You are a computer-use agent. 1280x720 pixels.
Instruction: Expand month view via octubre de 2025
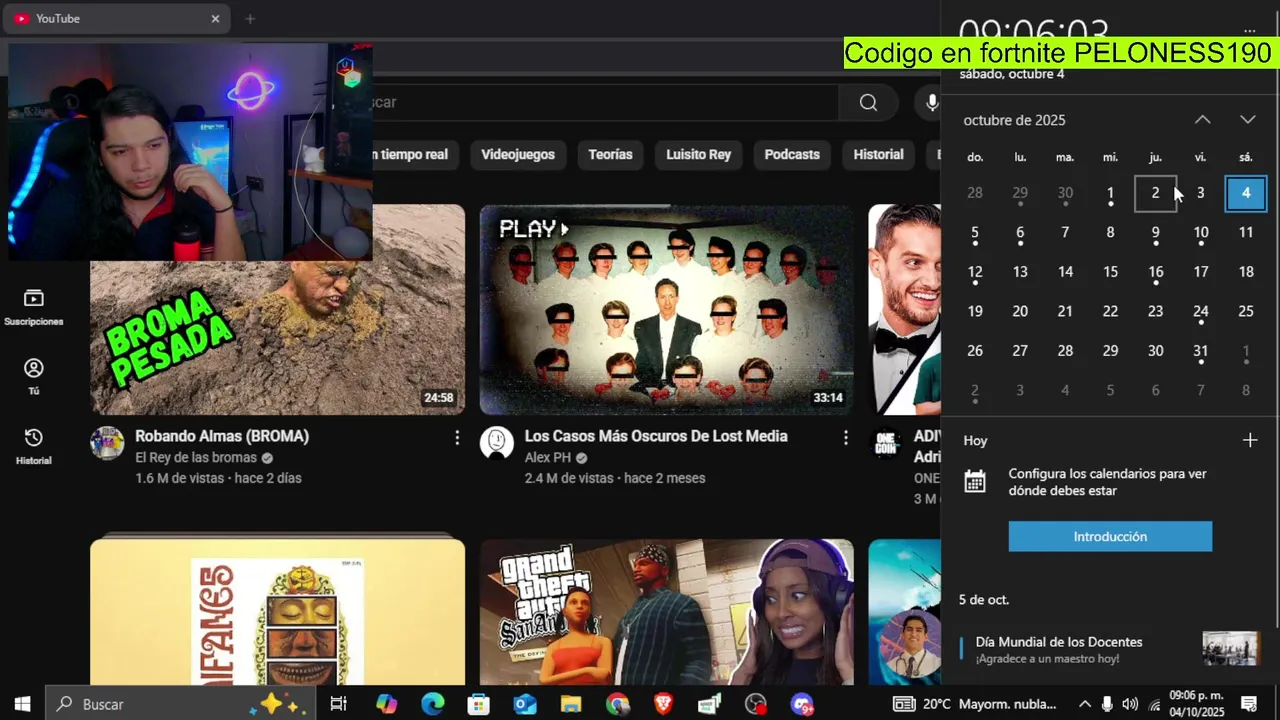tap(1014, 120)
